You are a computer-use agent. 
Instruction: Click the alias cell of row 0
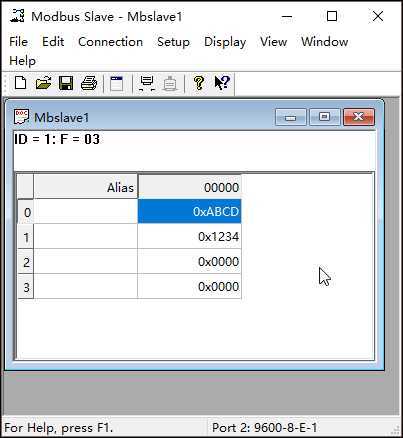(86, 211)
